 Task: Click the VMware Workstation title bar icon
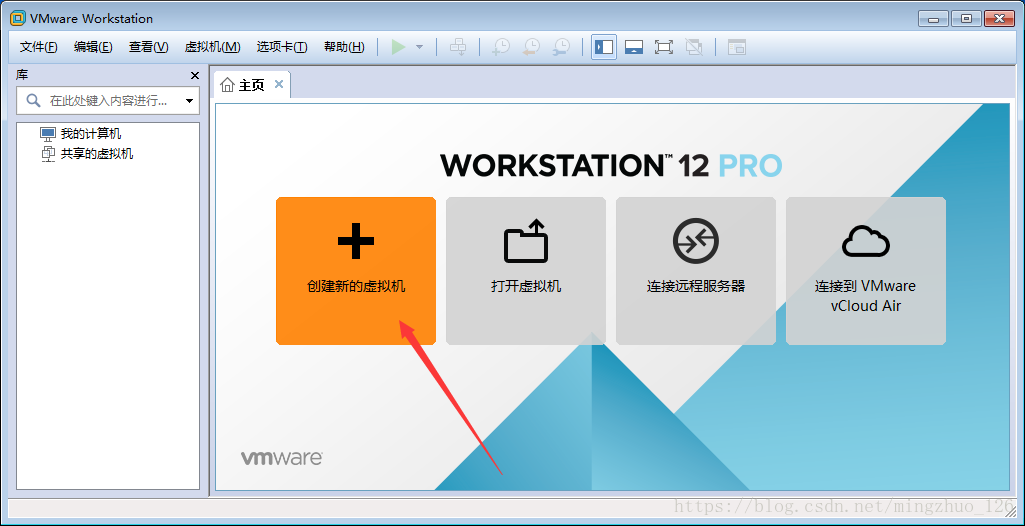tap(18, 18)
